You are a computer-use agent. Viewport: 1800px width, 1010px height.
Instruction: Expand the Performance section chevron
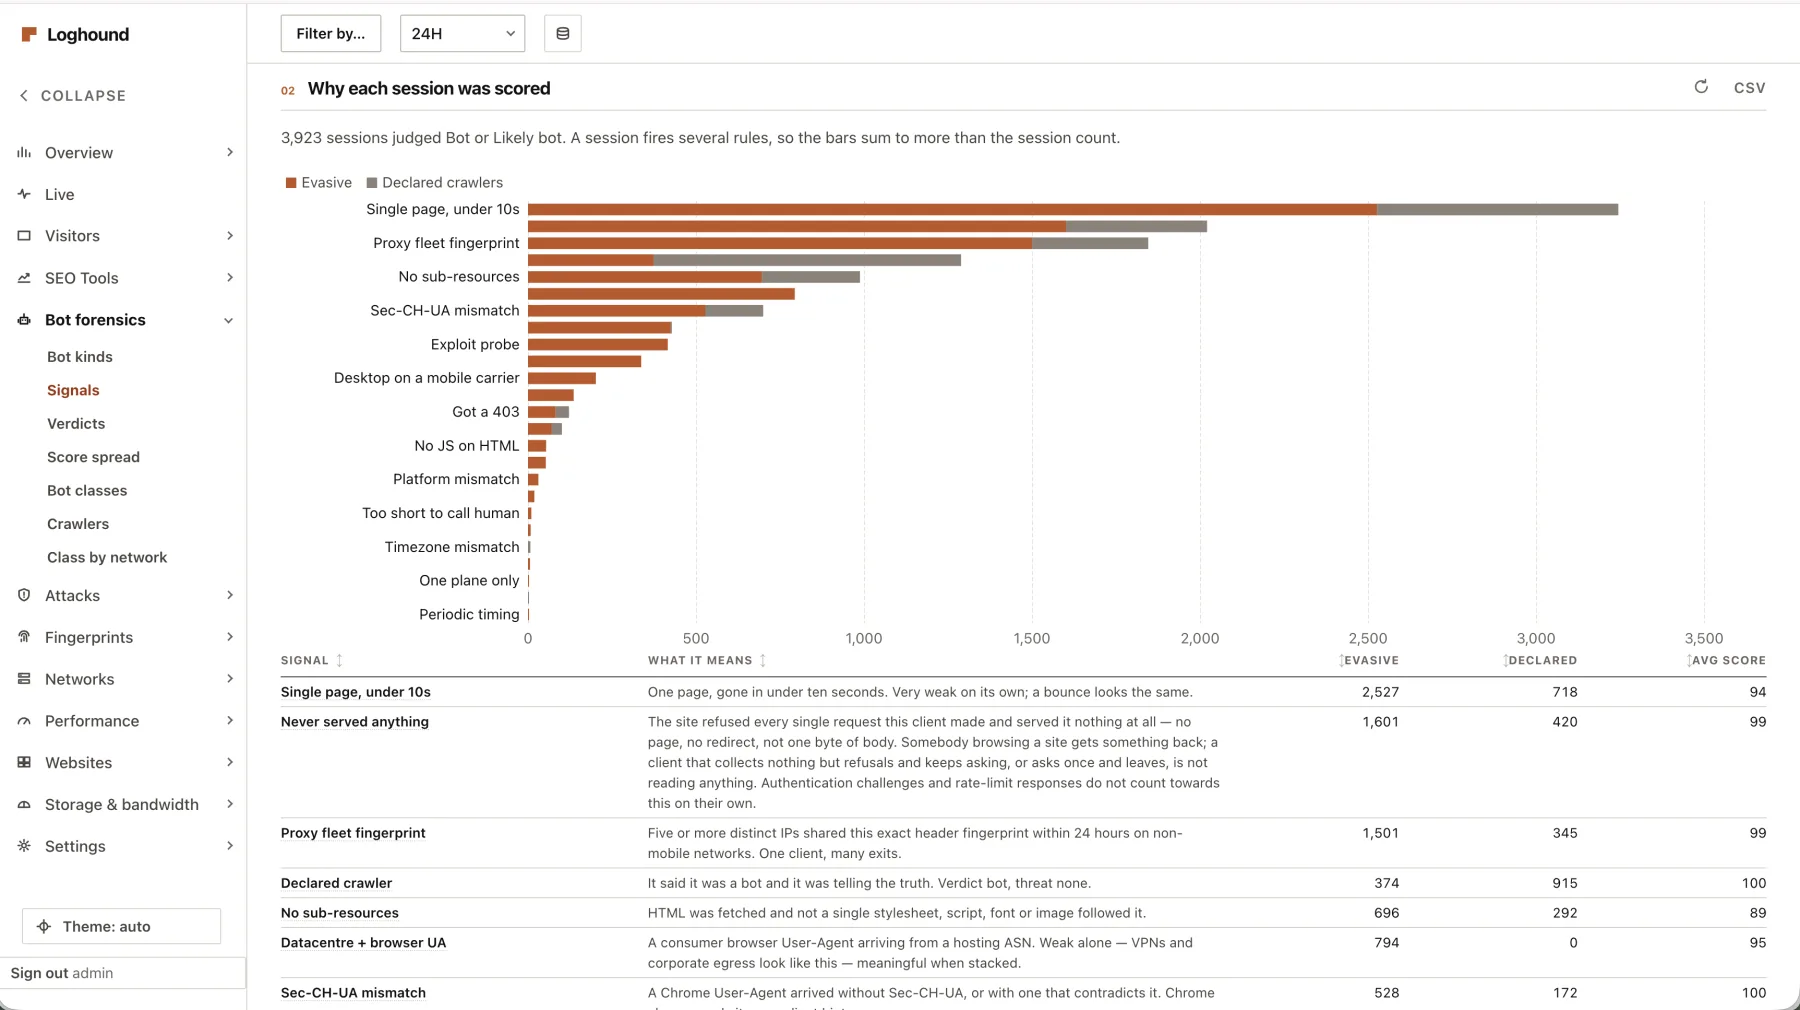(x=230, y=721)
